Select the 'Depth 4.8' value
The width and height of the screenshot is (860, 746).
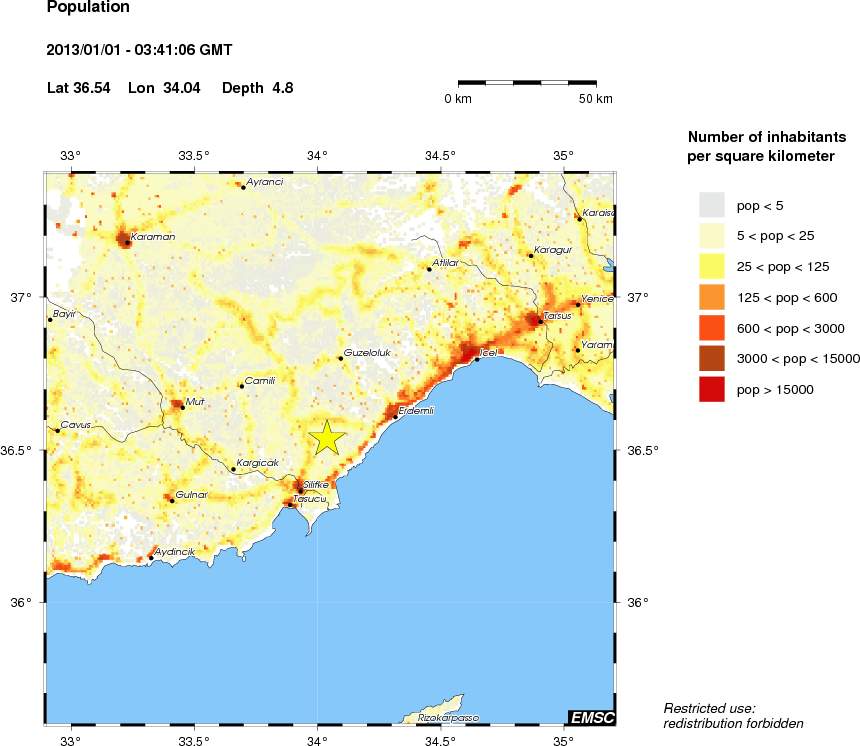tap(257, 88)
